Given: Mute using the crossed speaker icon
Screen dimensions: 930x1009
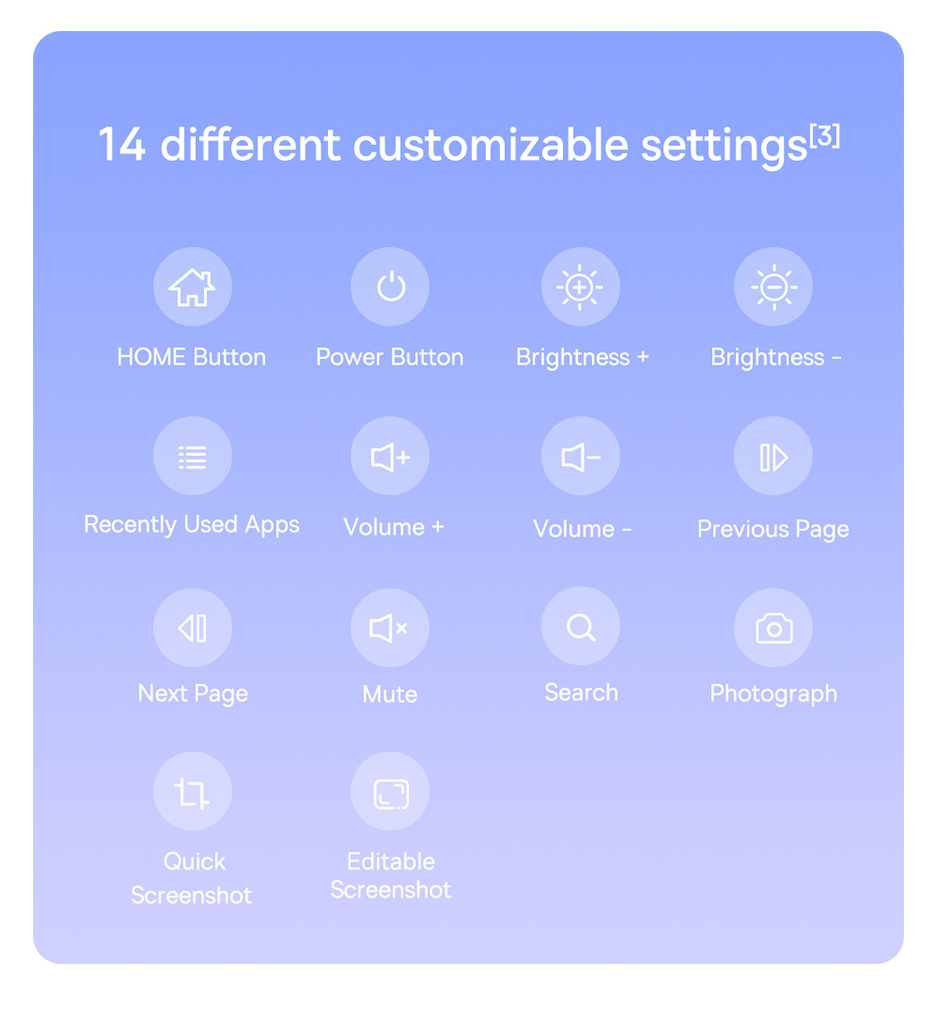Looking at the screenshot, I should (389, 627).
